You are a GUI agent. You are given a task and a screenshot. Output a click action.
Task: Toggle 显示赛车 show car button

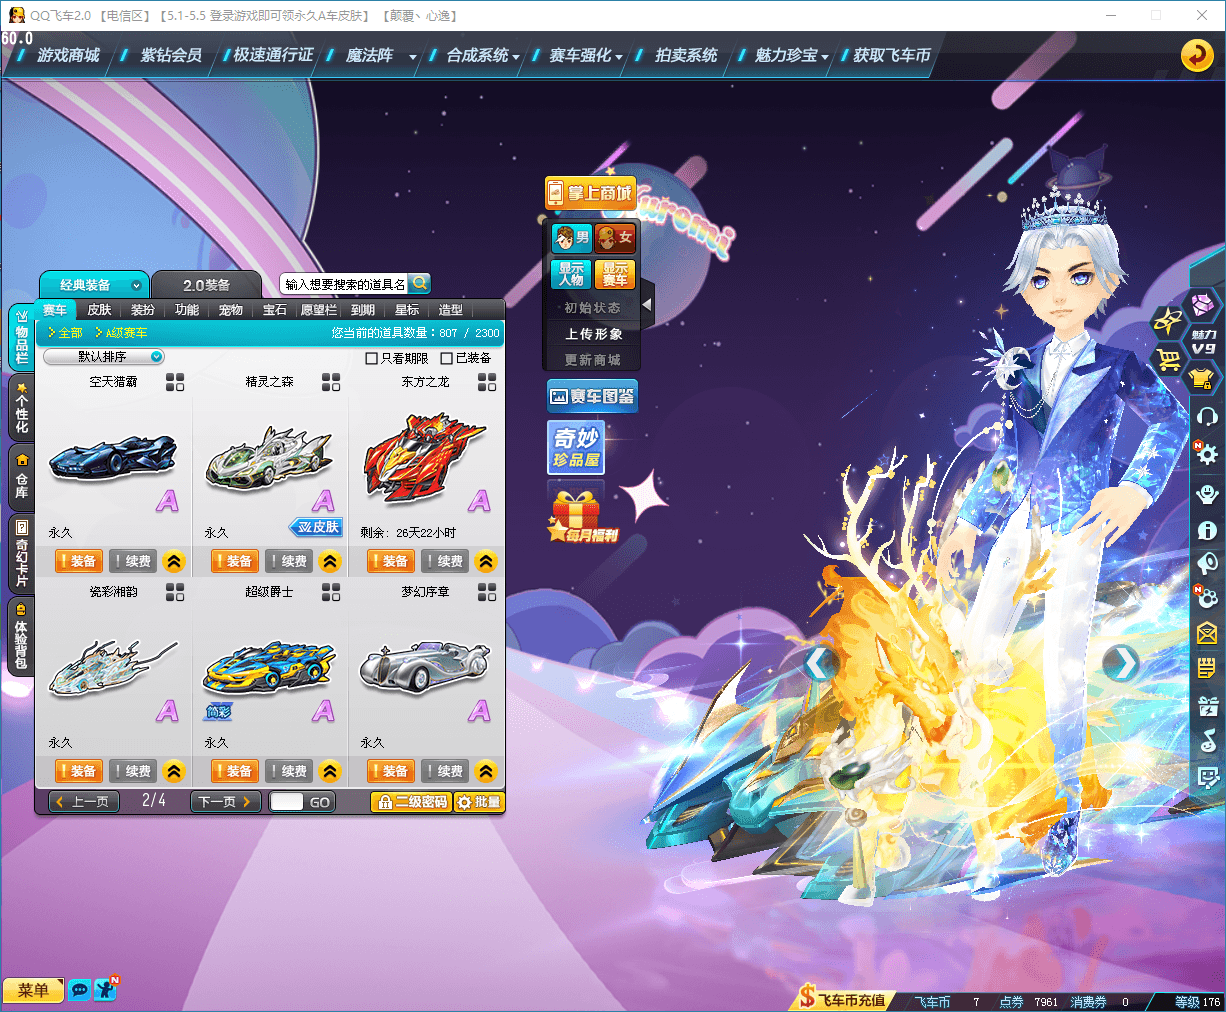[615, 274]
